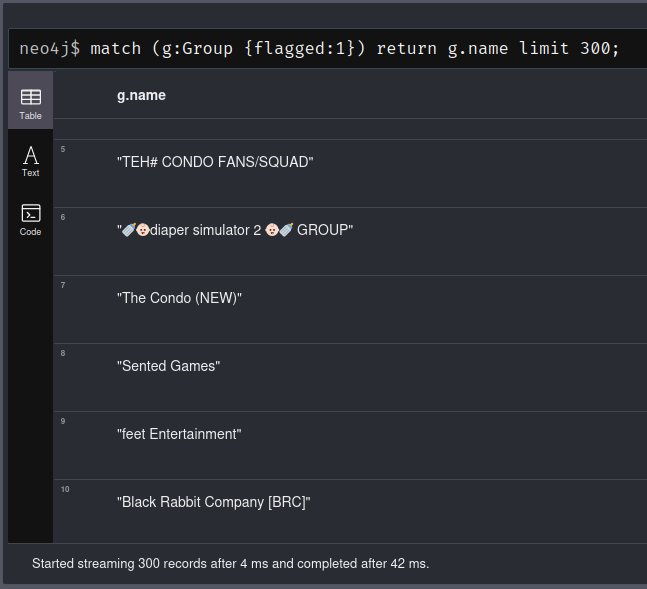Select the "Sented Games" cell

coord(168,366)
